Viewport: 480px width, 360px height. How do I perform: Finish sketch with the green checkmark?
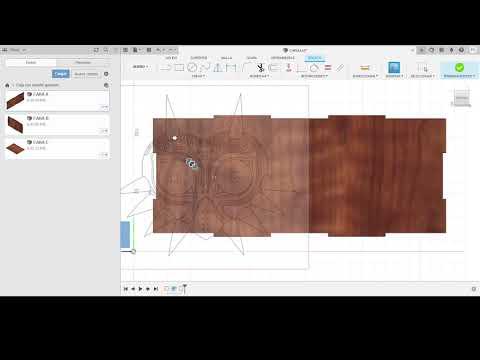[x=459, y=67]
